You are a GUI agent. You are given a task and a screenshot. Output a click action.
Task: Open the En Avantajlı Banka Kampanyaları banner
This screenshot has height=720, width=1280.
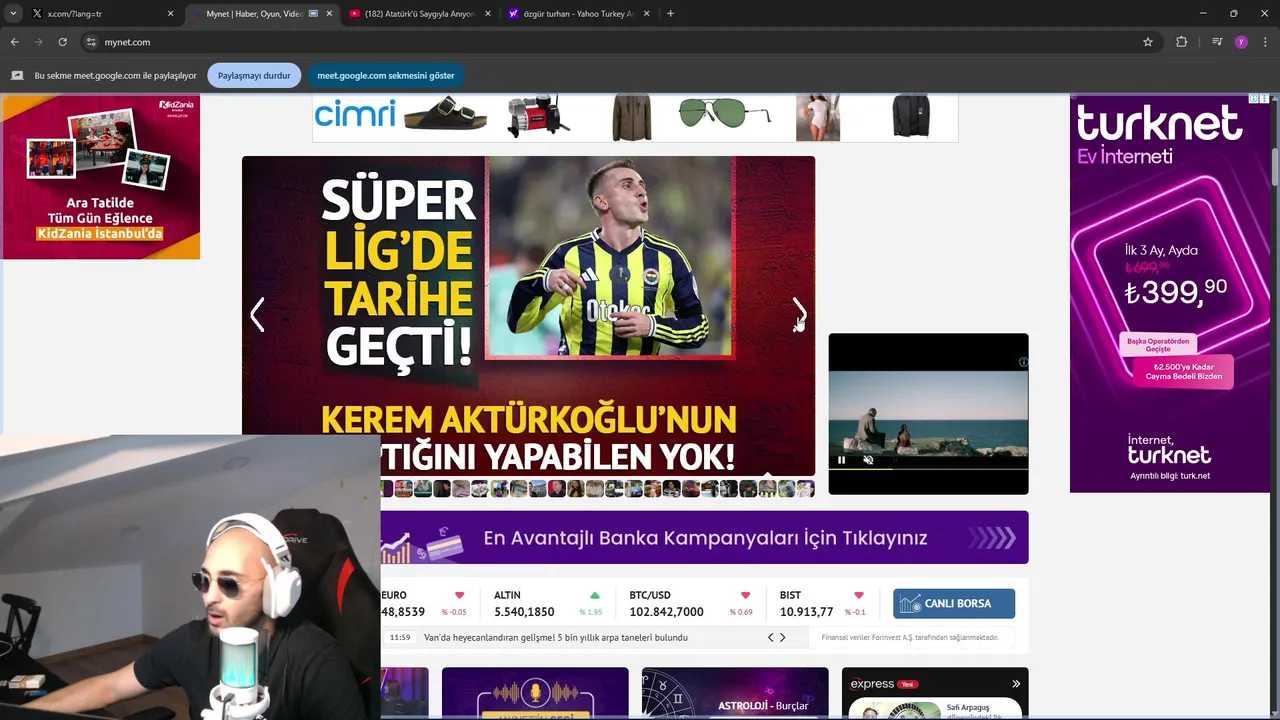704,538
